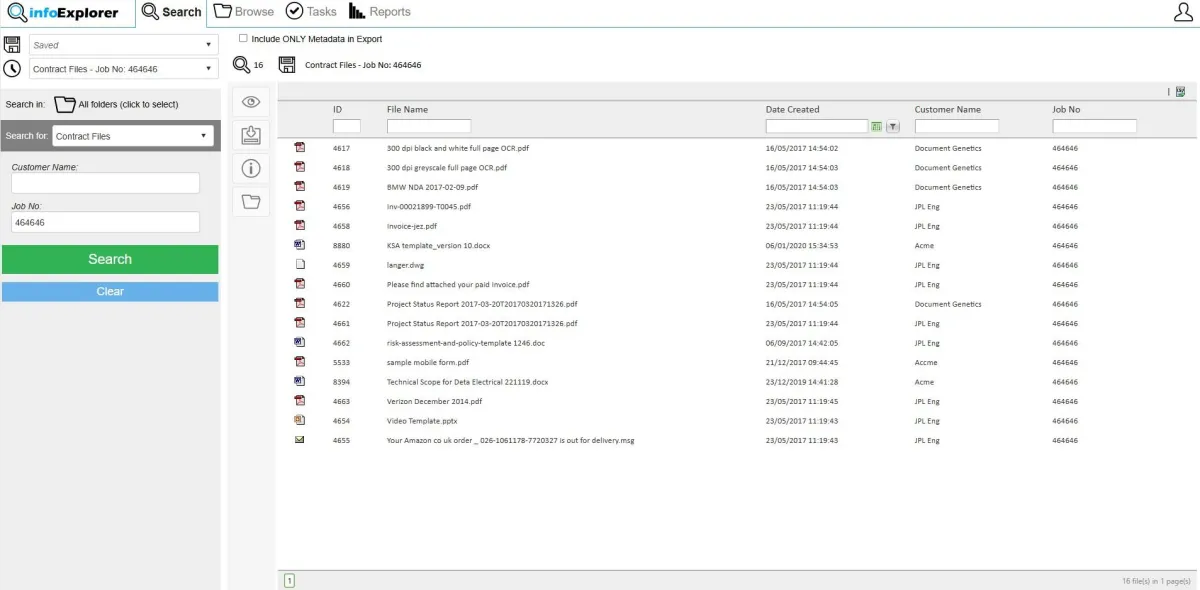1200x590 pixels.
Task: Open the download/export tool icon
Action: click(x=250, y=134)
